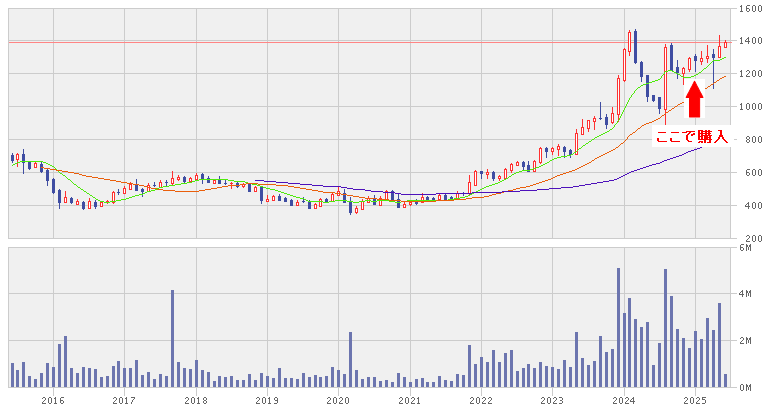Image resolution: width=762 pixels, height=412 pixels.
Task: Select the 2018 year label on the time axis
Action: (196, 401)
